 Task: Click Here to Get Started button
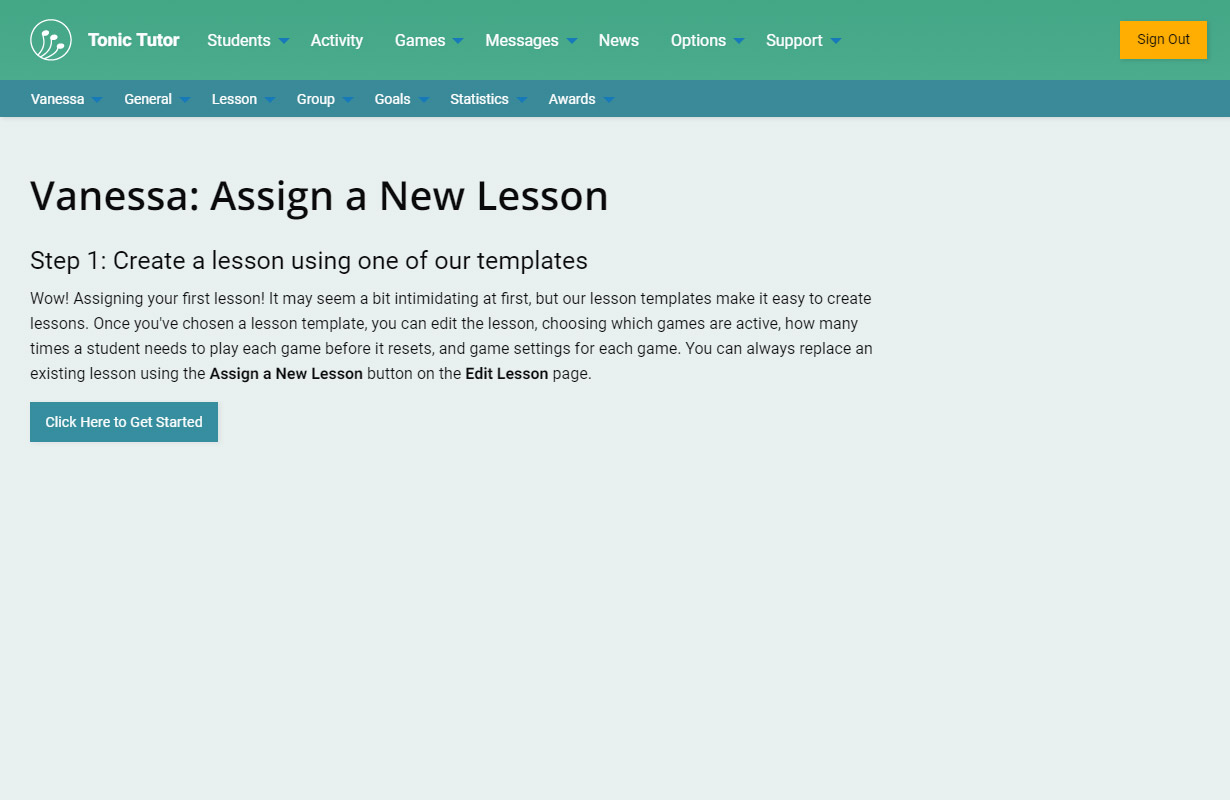(x=124, y=422)
